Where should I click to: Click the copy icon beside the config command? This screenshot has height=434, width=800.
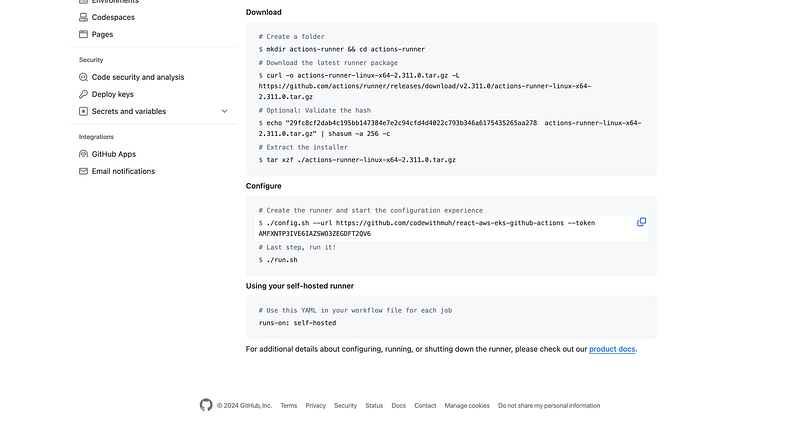(641, 222)
